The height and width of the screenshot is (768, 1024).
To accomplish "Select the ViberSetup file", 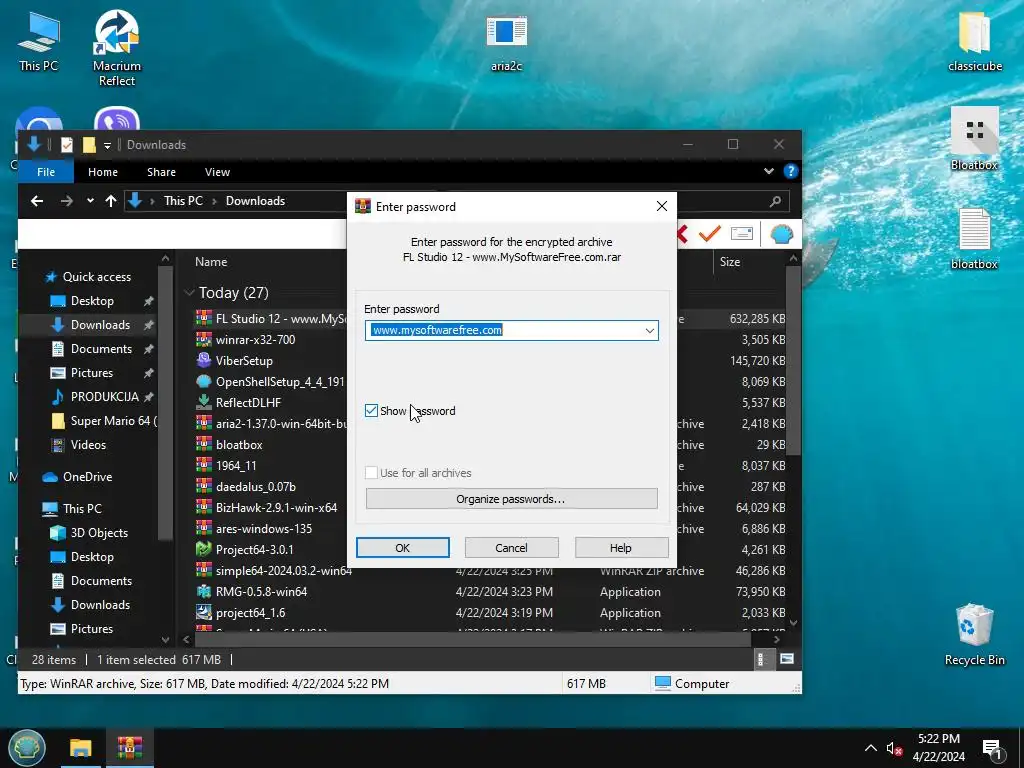I will pyautogui.click(x=244, y=360).
